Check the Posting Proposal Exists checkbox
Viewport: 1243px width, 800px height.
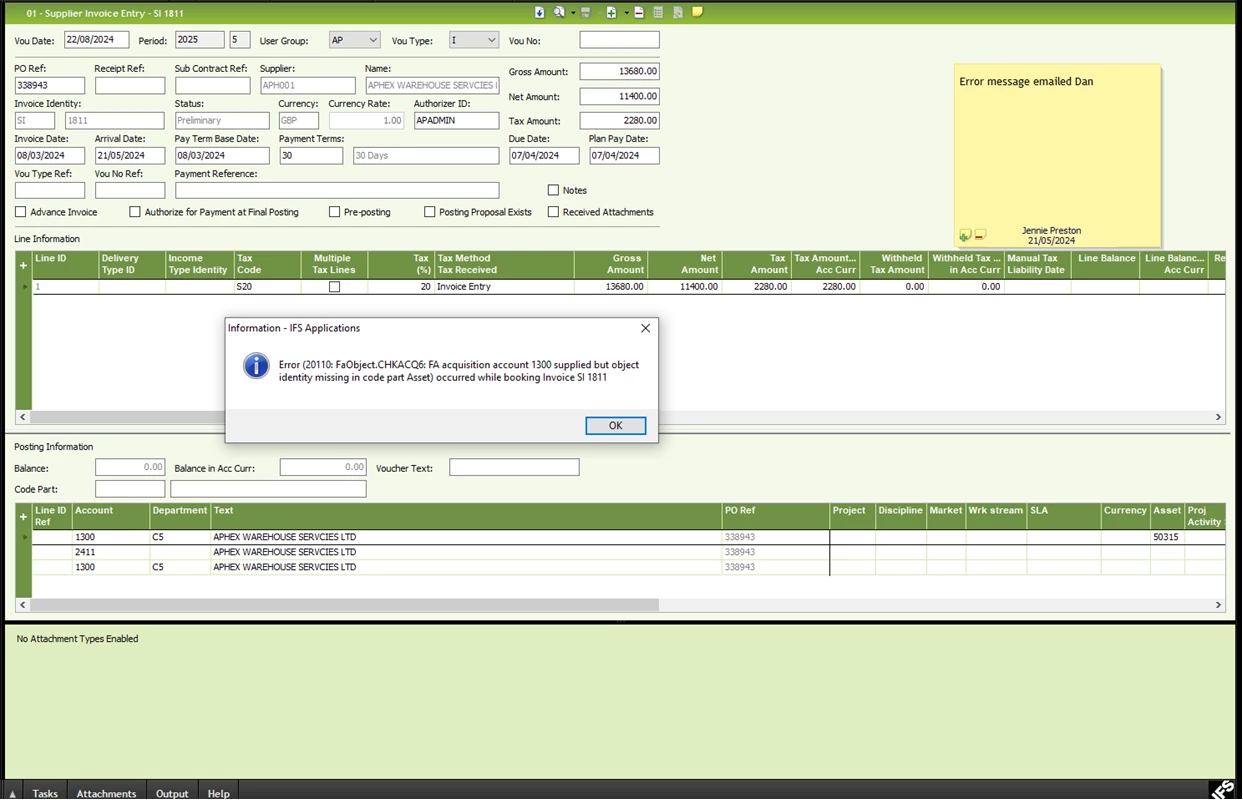pyautogui.click(x=430, y=212)
